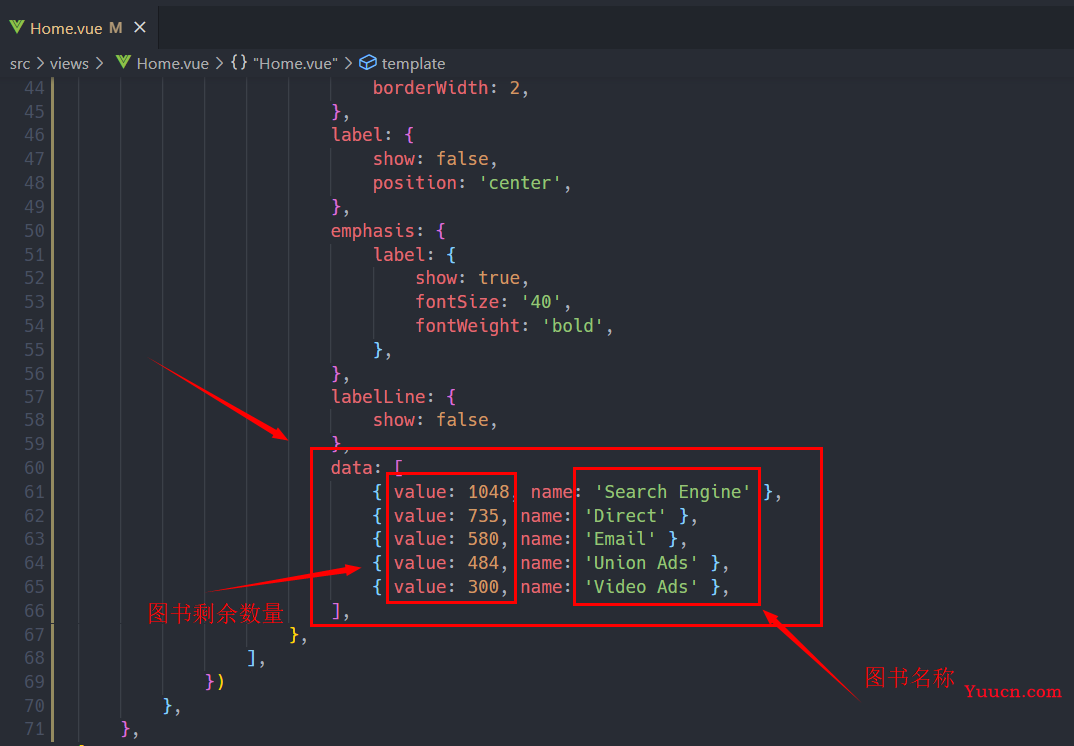Click line number 60 in gutter
1074x746 pixels.
pyautogui.click(x=34, y=469)
